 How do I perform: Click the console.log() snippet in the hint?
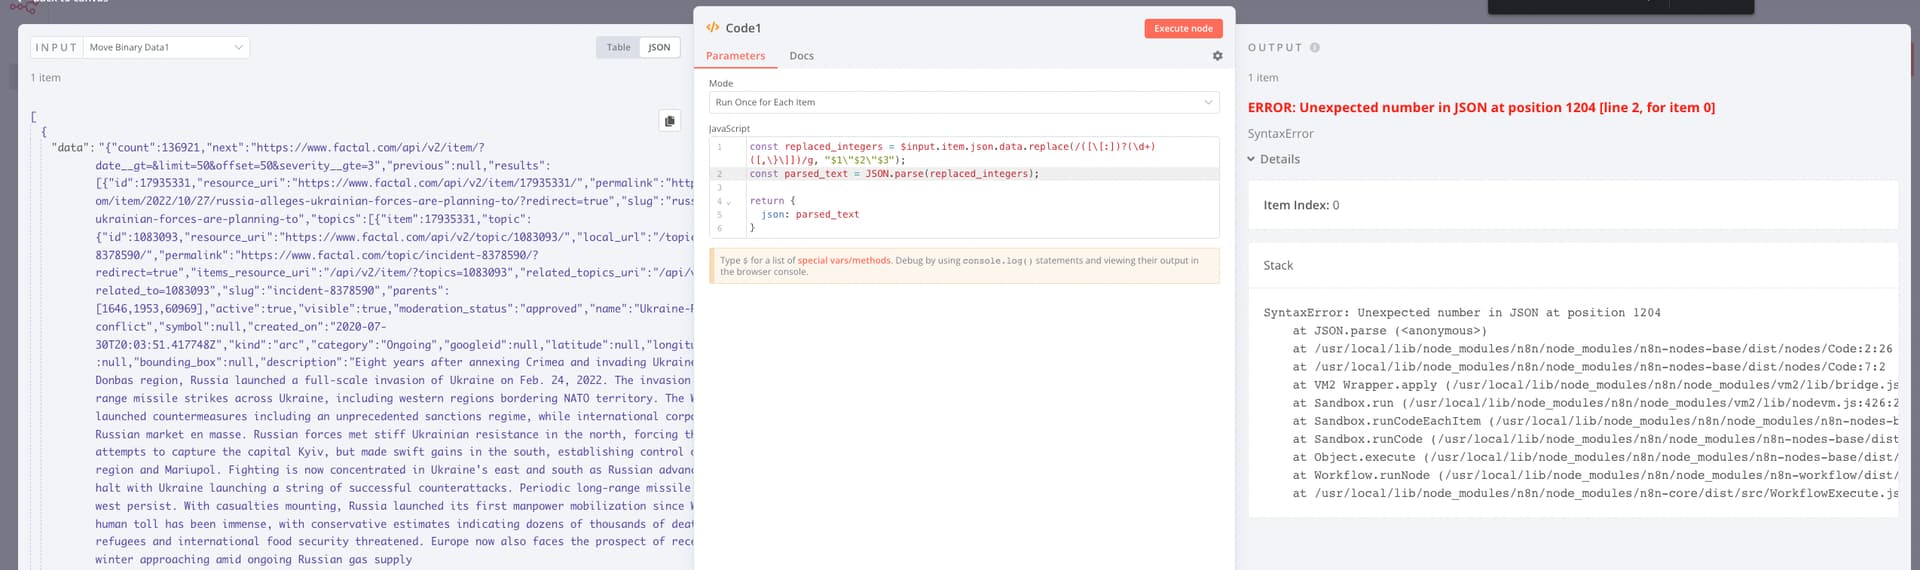coord(997,260)
